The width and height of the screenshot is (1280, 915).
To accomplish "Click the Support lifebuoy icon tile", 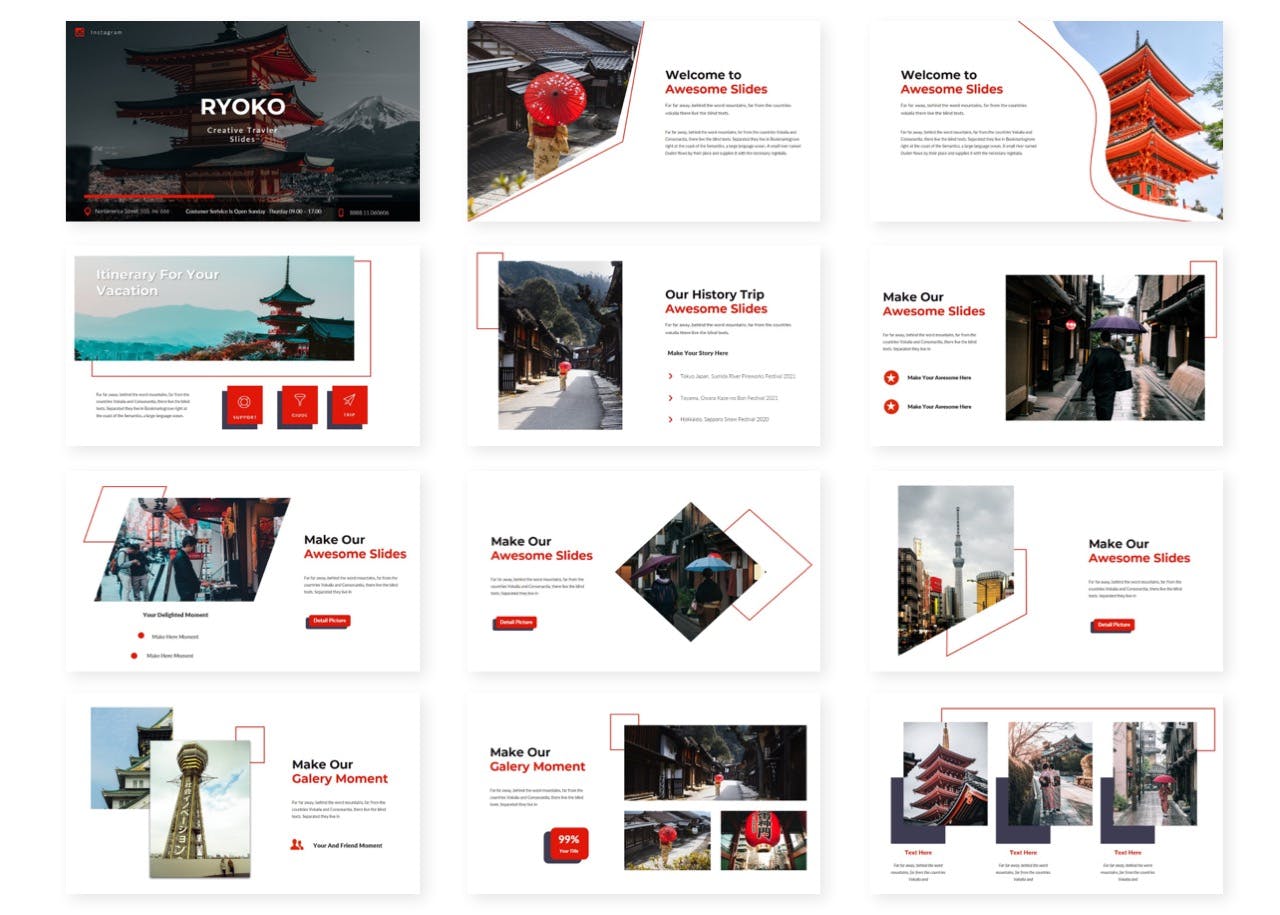I will [x=245, y=404].
